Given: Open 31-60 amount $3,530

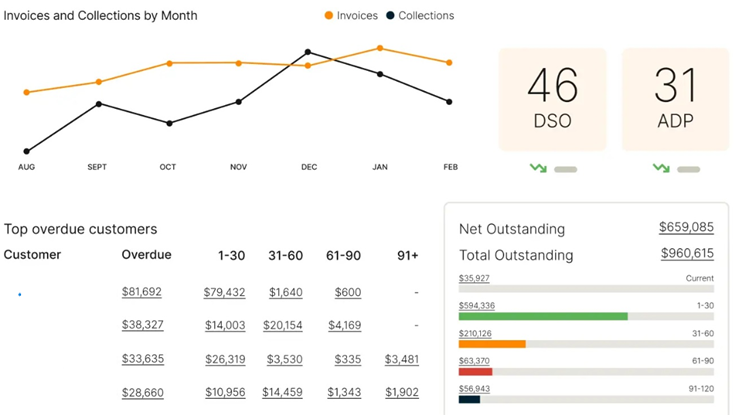Looking at the screenshot, I should pos(285,360).
